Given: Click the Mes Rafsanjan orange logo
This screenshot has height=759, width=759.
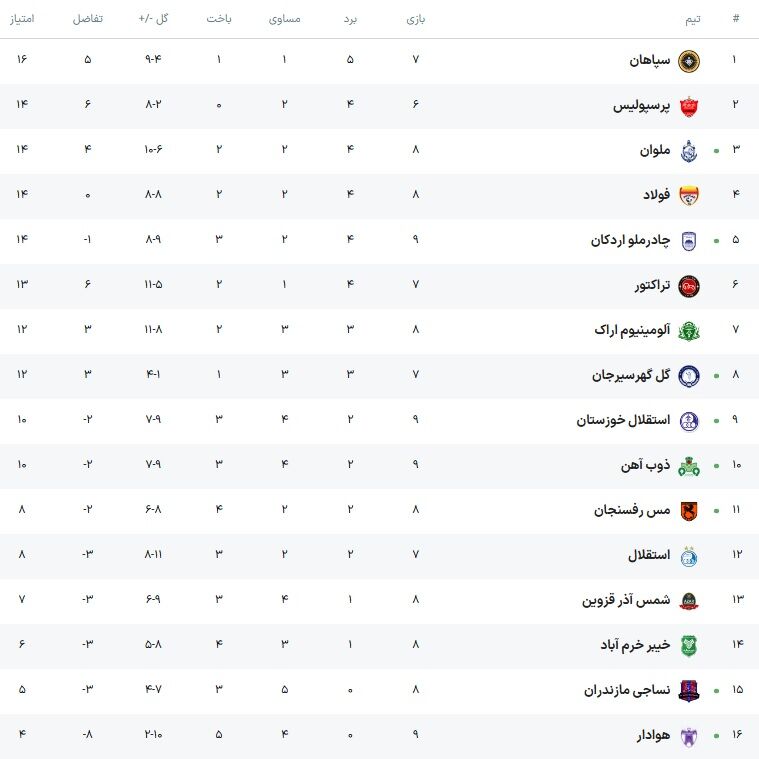Looking at the screenshot, I should click(x=689, y=511).
